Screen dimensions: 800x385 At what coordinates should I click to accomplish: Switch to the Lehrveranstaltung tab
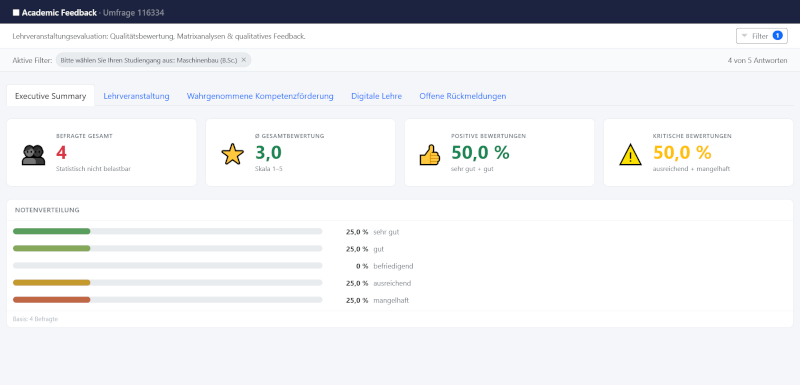tap(136, 96)
